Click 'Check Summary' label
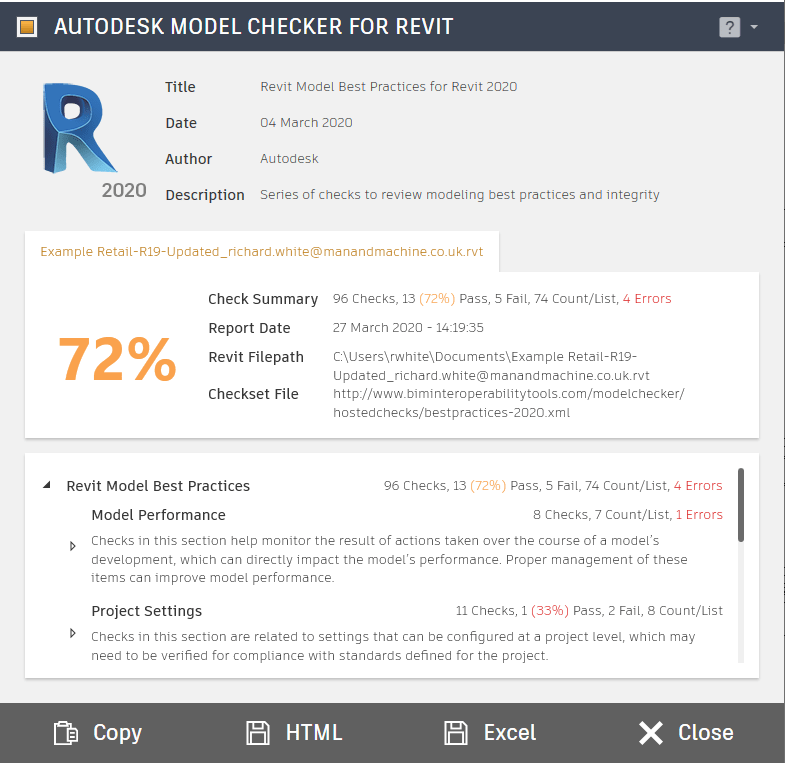The height and width of the screenshot is (763, 785). pos(263,299)
